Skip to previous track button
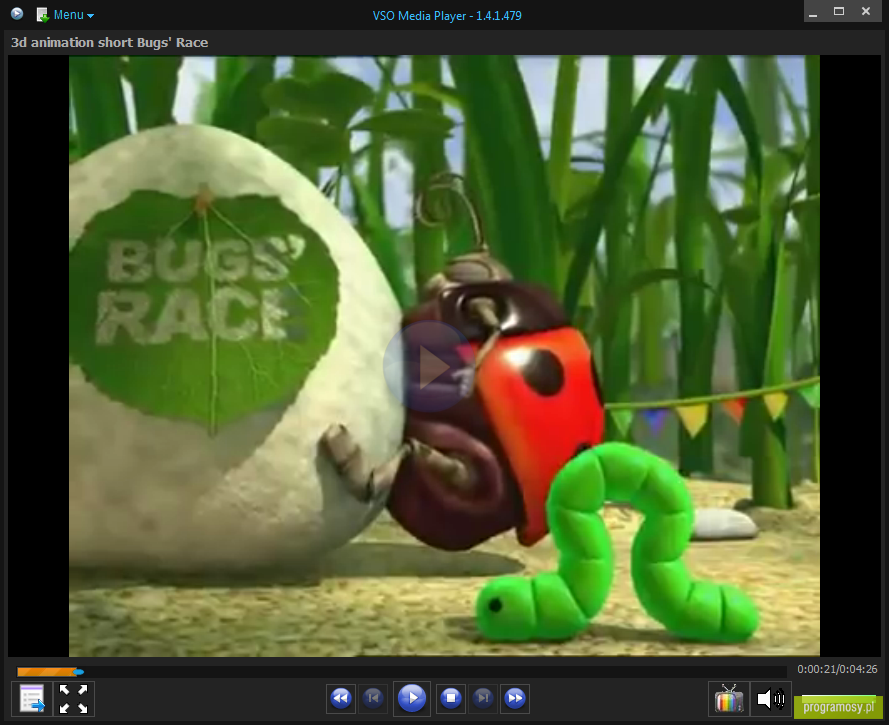889x725 pixels. coord(373,698)
